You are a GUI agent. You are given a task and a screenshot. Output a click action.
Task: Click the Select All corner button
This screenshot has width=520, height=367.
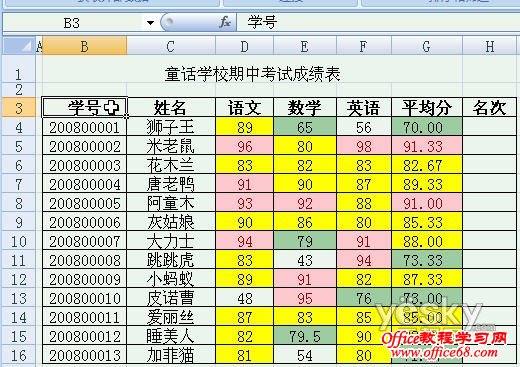(x=19, y=46)
